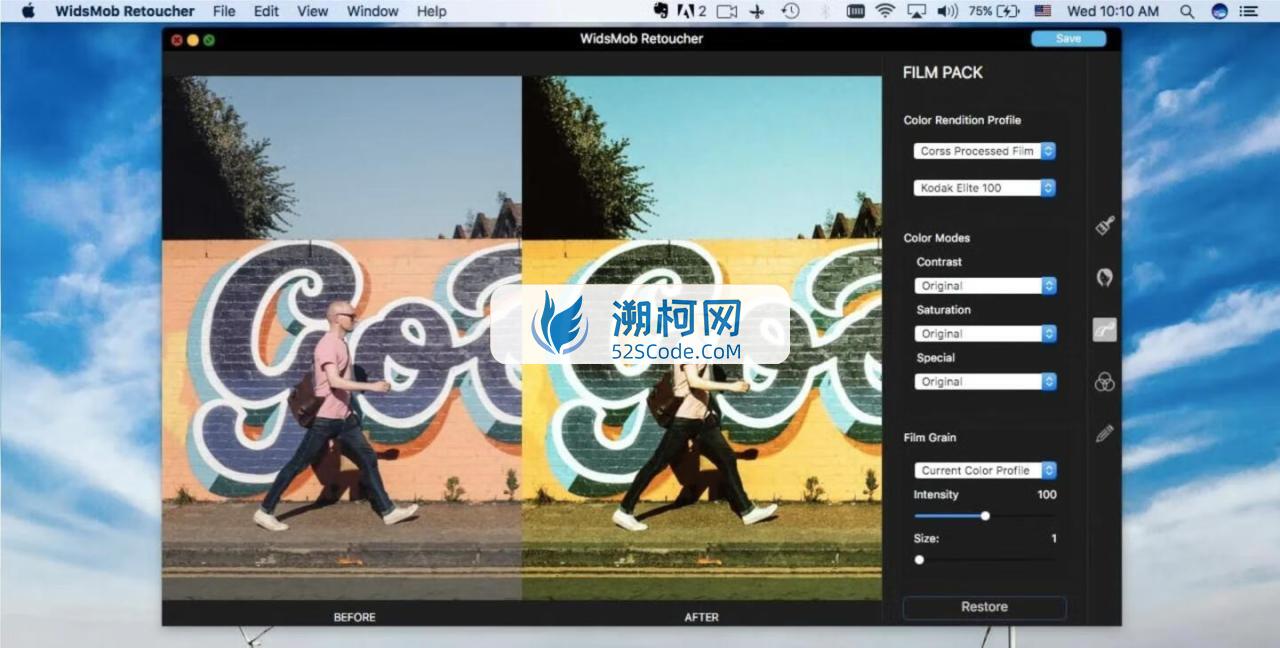Viewport: 1280px width, 648px height.
Task: Click the yellow minimize window button
Action: pyautogui.click(x=193, y=40)
